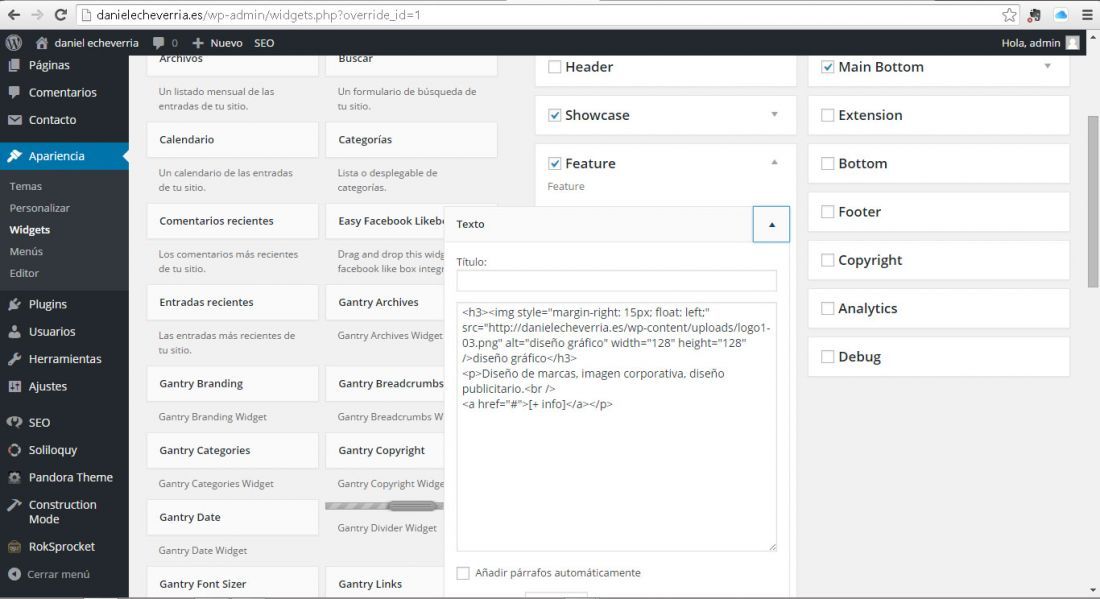The width and height of the screenshot is (1100, 599).
Task: Open the Personalizar submenu item
Action: [39, 208]
